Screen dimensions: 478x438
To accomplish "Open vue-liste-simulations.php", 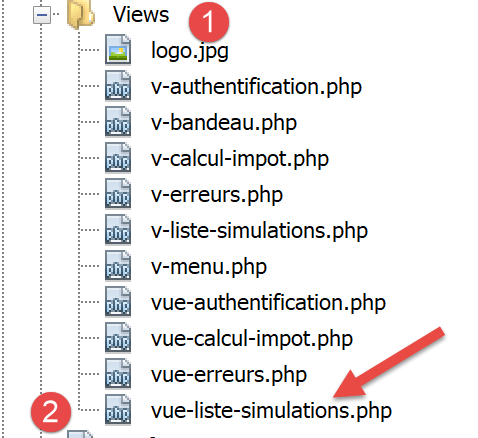I will 271,411.
